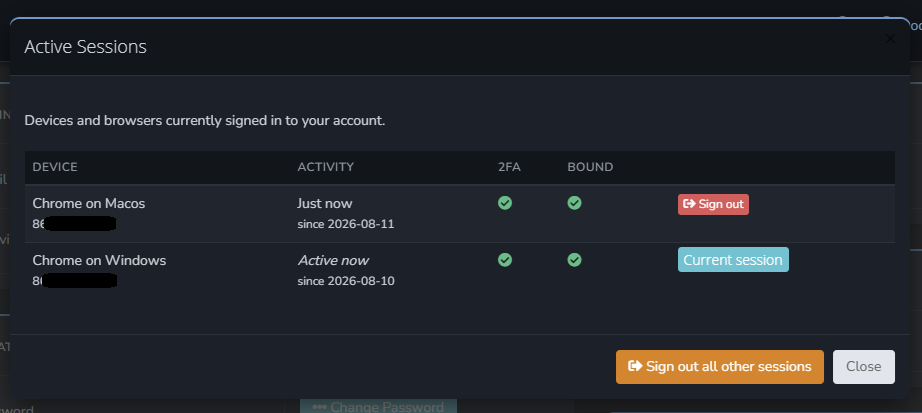Click the Active Sessions dialog title
Screen dimensions: 922x413
[x=85, y=46]
